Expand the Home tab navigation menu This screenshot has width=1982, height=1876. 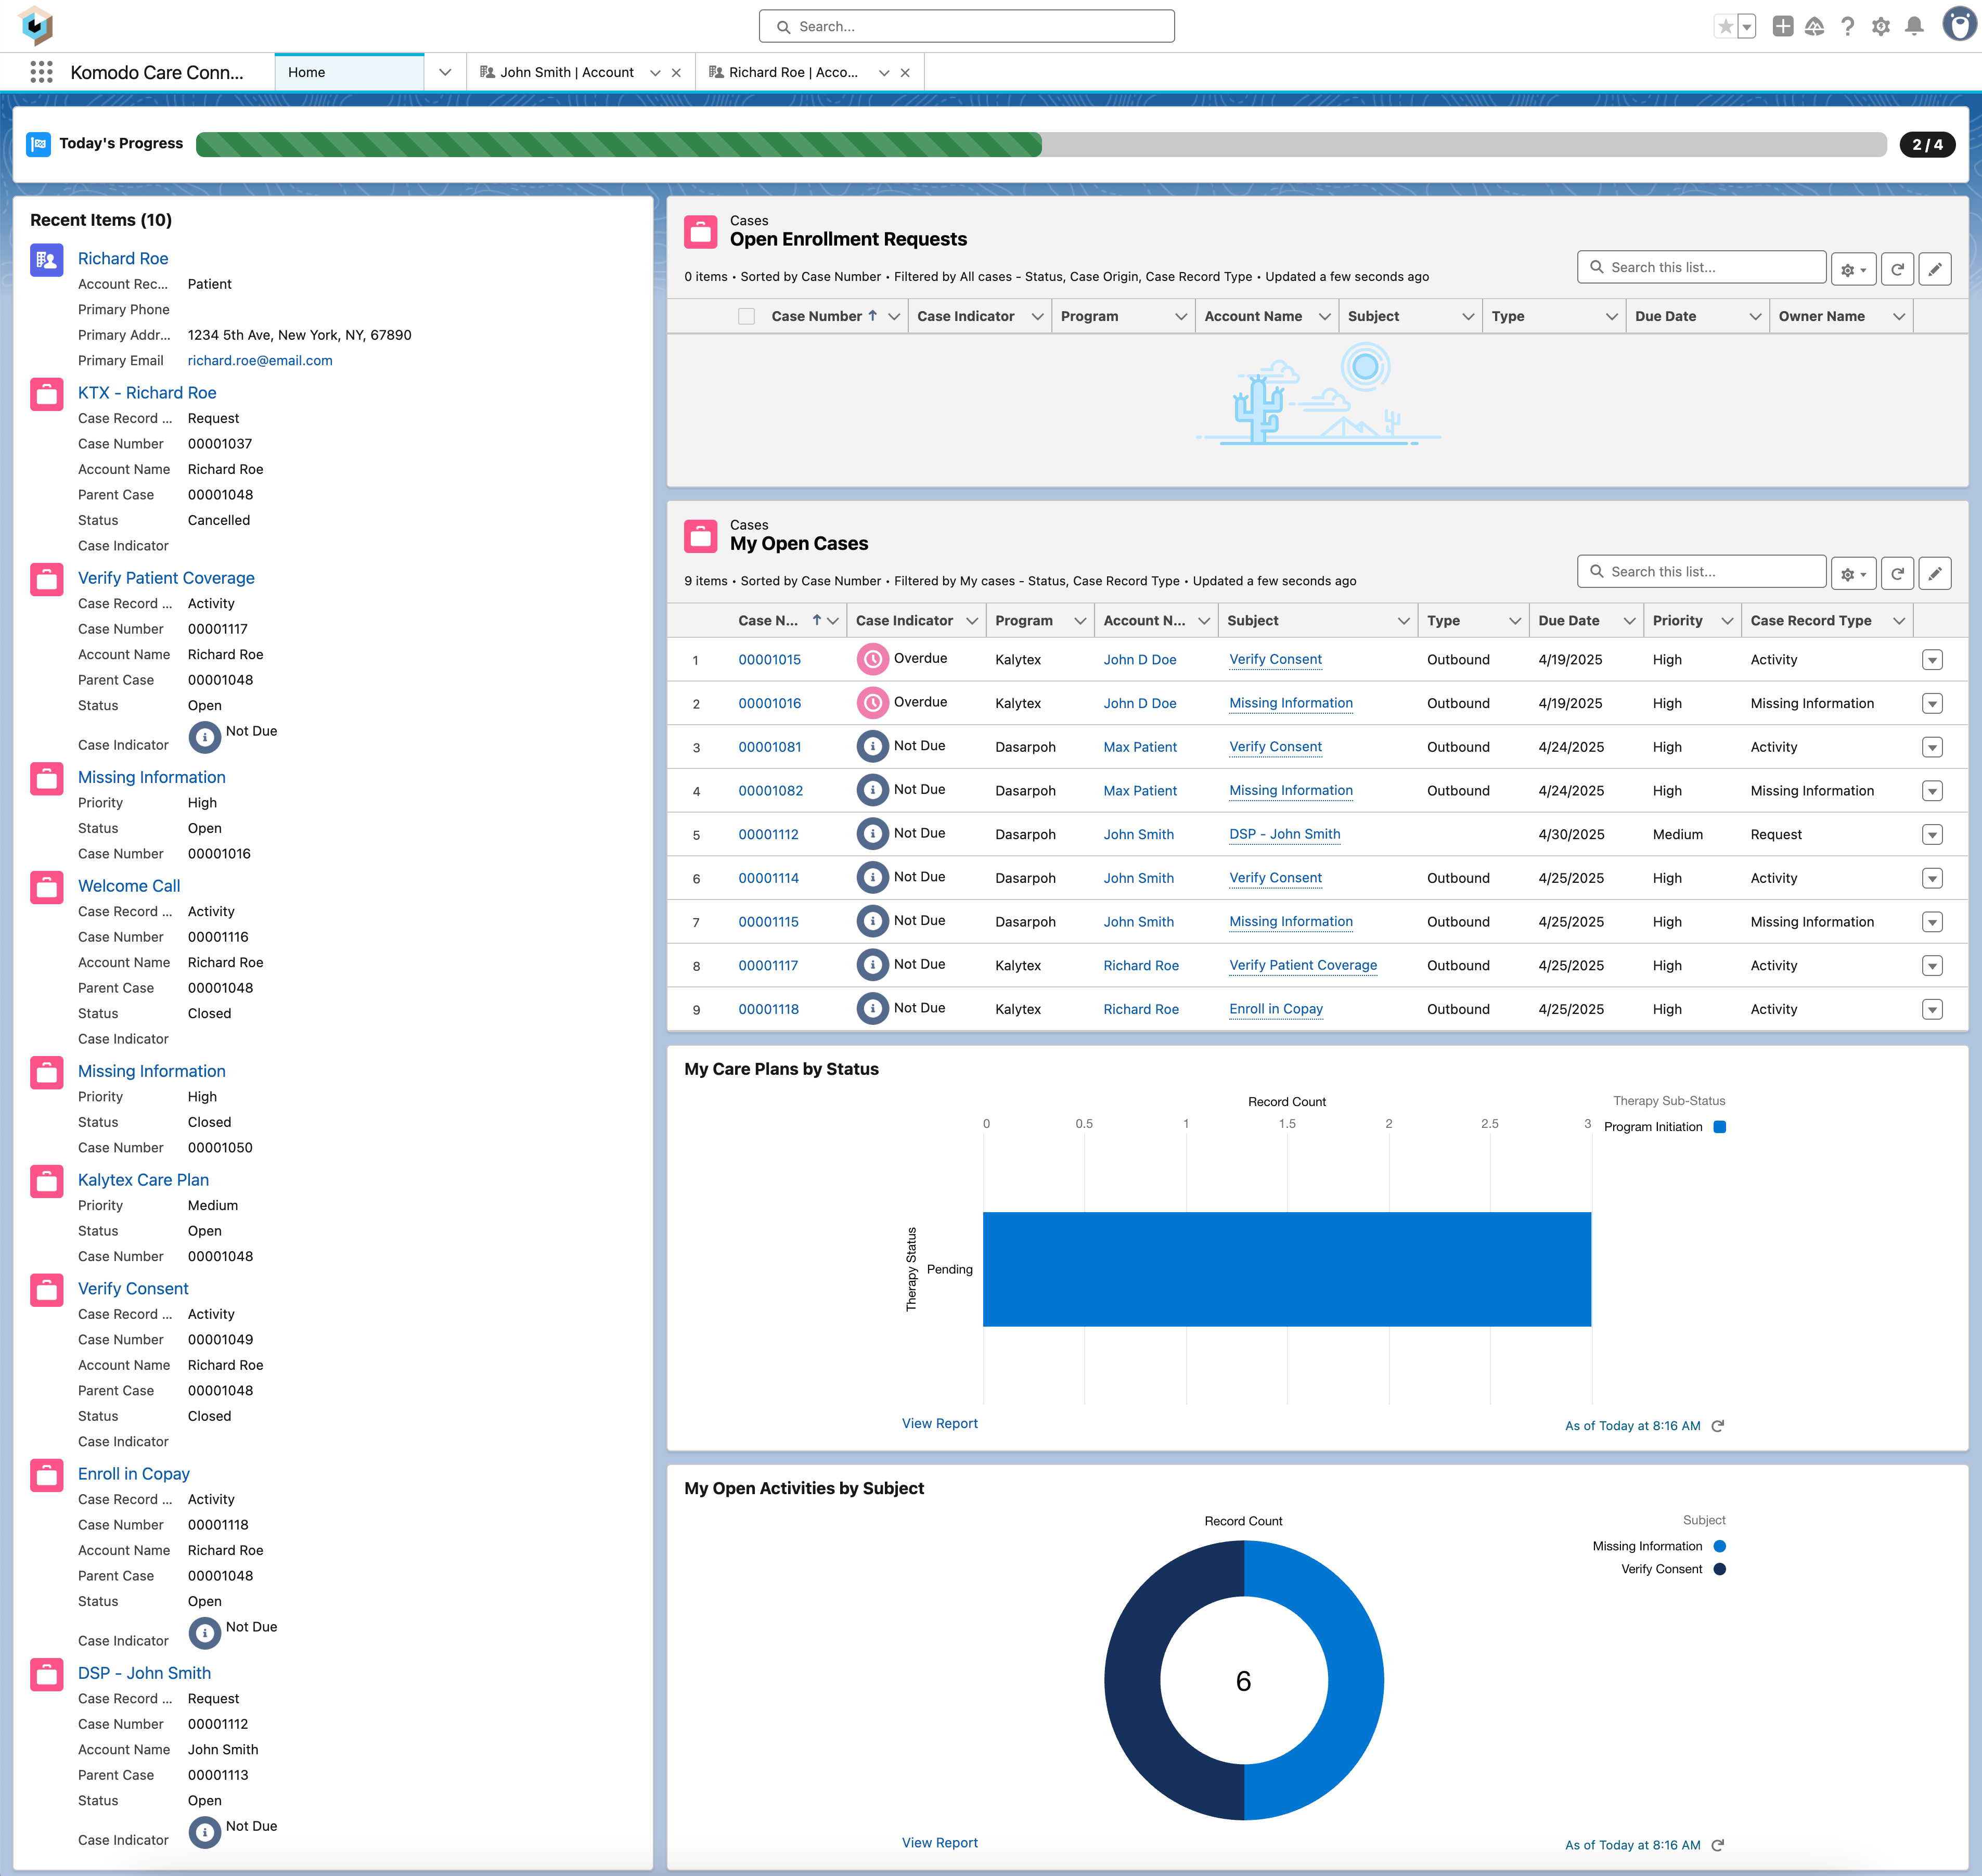(x=445, y=72)
